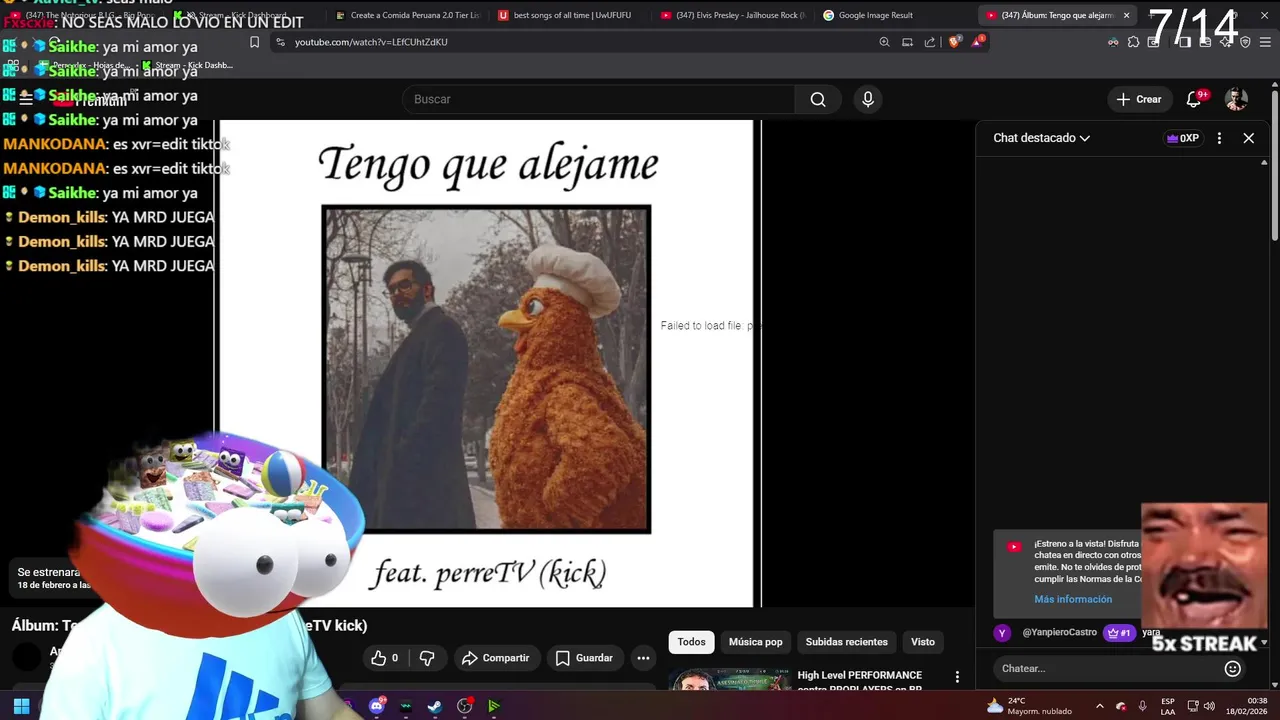The width and height of the screenshot is (1280, 720).
Task: Open the weather widget in the taskbar
Action: pyautogui.click(x=1029, y=706)
